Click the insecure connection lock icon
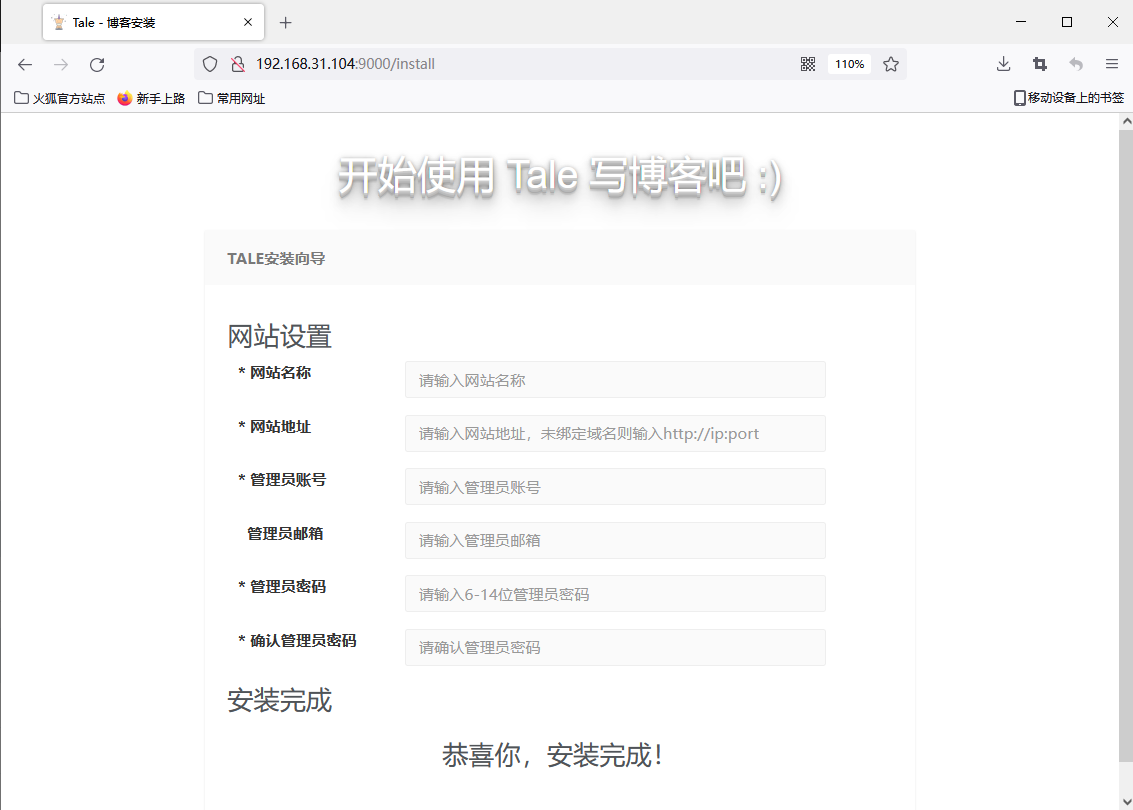Viewport: 1133px width, 810px height. coord(237,64)
